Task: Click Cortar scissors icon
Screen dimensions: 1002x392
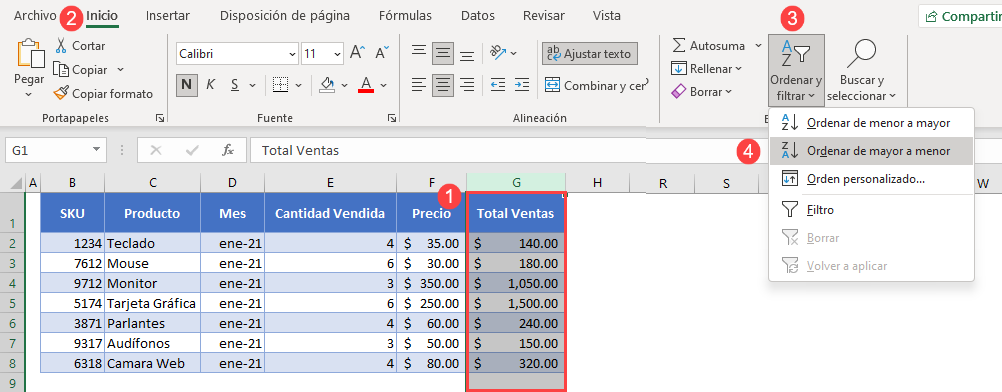Action: click(x=61, y=45)
